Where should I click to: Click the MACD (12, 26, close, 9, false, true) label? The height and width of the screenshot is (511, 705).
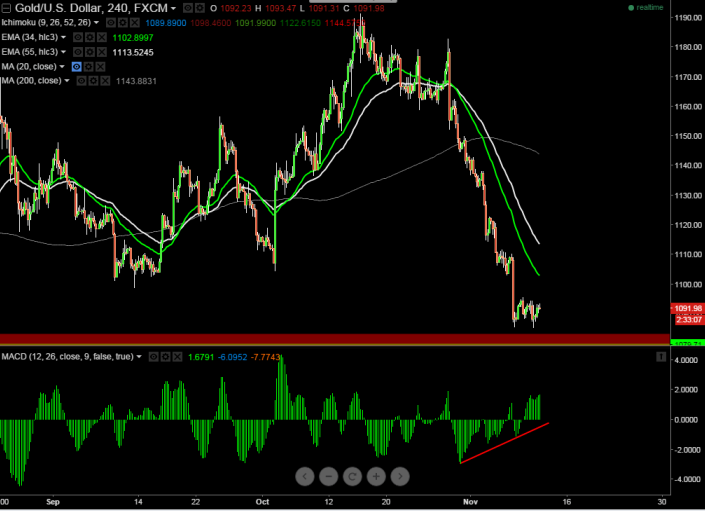67,357
